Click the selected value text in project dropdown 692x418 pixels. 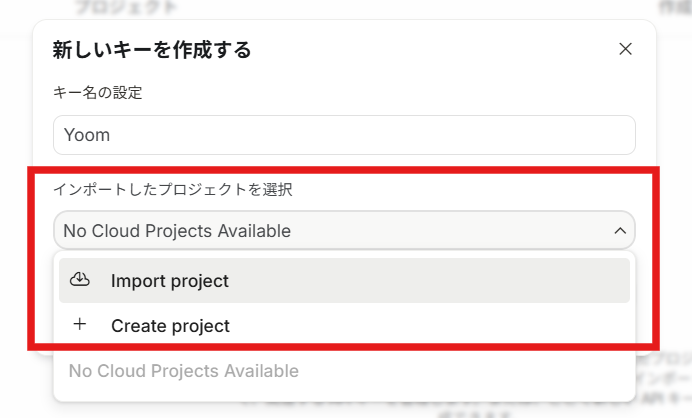click(x=177, y=231)
